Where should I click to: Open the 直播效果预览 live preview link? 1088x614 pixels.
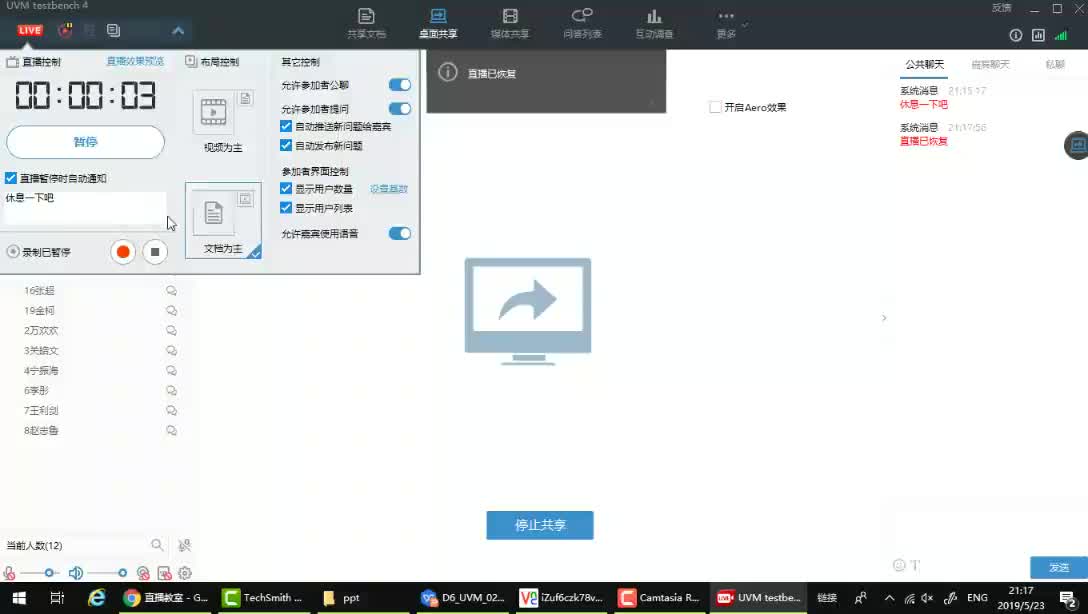[135, 61]
